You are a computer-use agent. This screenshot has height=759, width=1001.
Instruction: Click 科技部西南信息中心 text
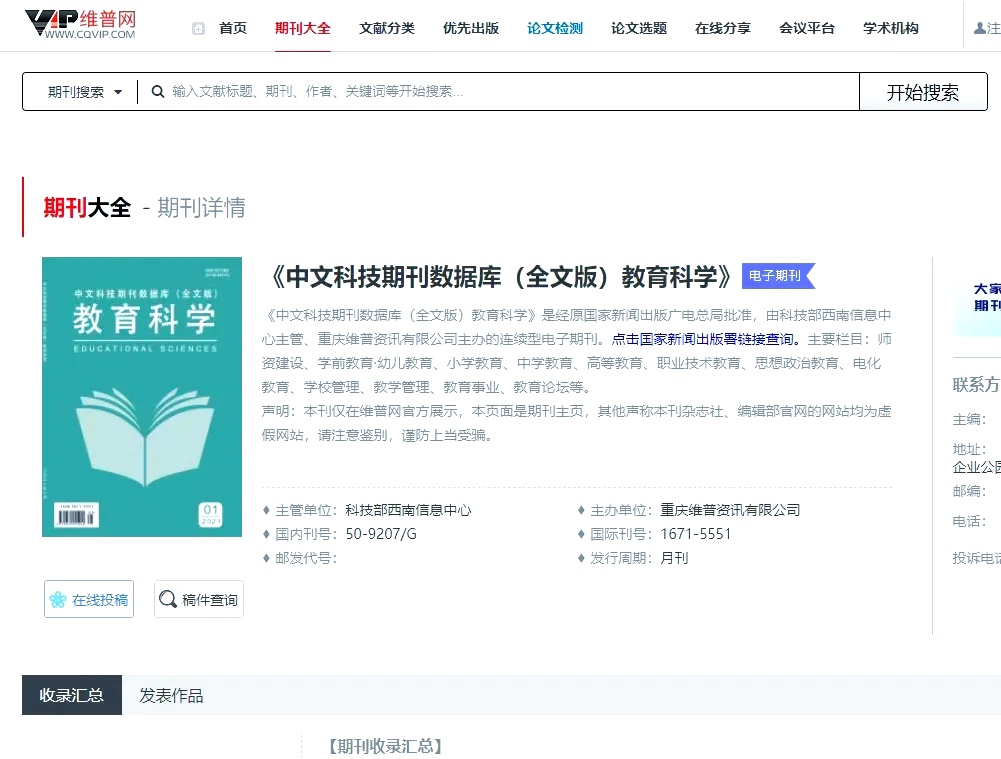(409, 510)
